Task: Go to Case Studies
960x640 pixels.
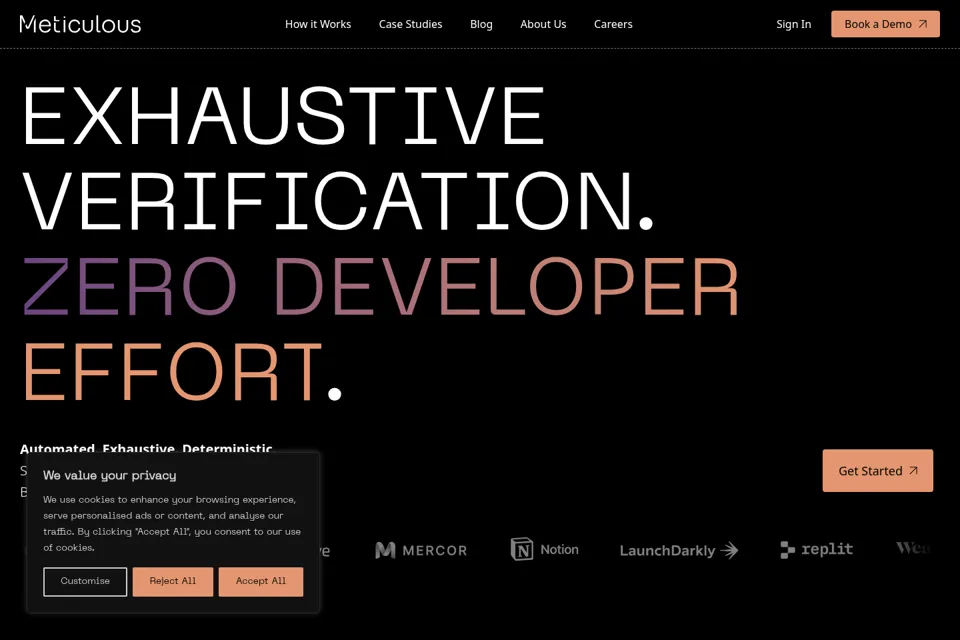Action: click(410, 24)
